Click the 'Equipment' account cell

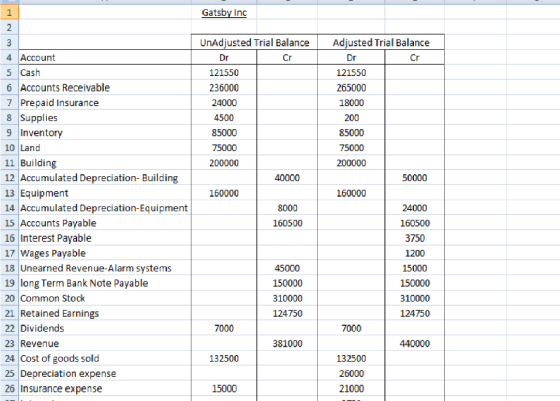click(x=105, y=193)
